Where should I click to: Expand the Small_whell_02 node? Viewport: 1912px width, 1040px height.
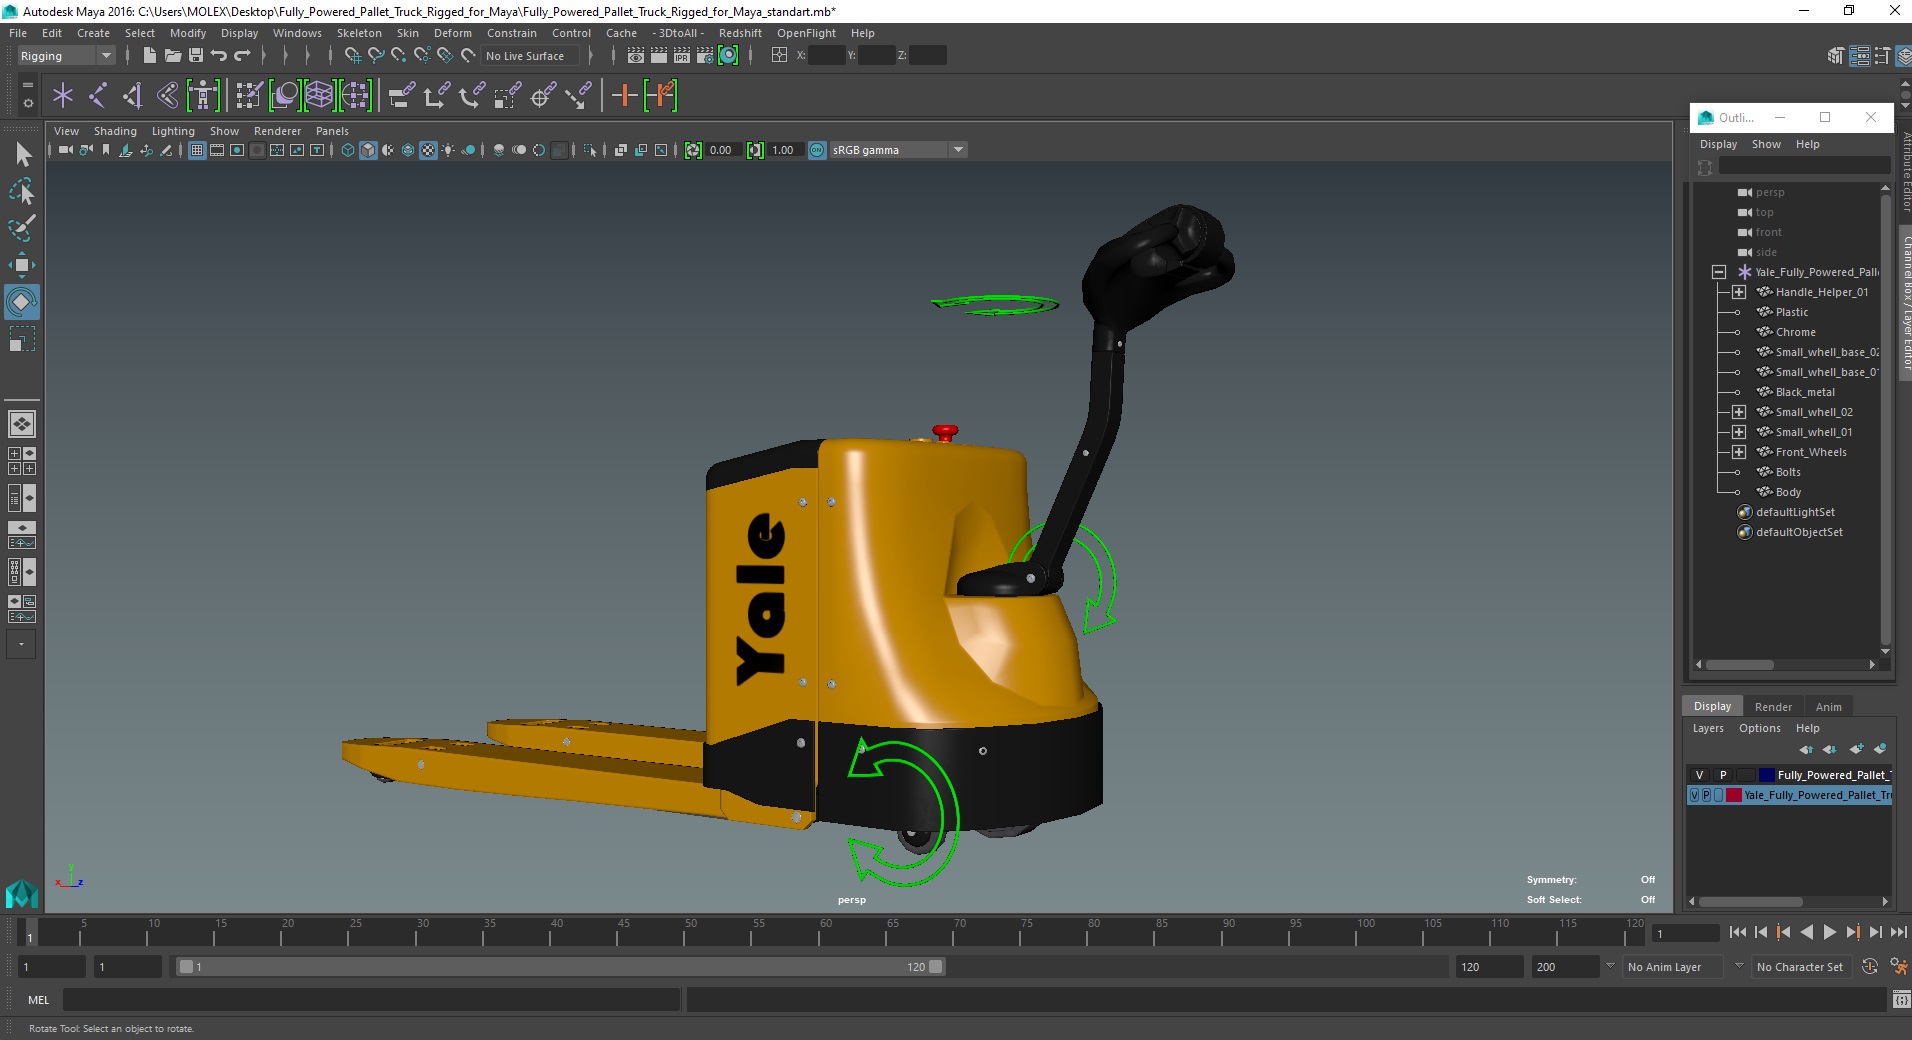[1739, 412]
